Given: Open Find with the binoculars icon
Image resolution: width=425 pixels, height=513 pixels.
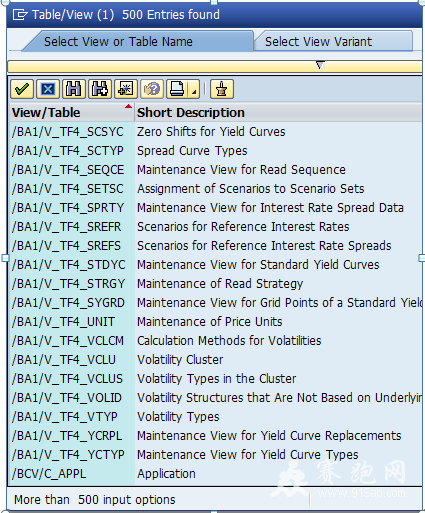Looking at the screenshot, I should click(74, 89).
